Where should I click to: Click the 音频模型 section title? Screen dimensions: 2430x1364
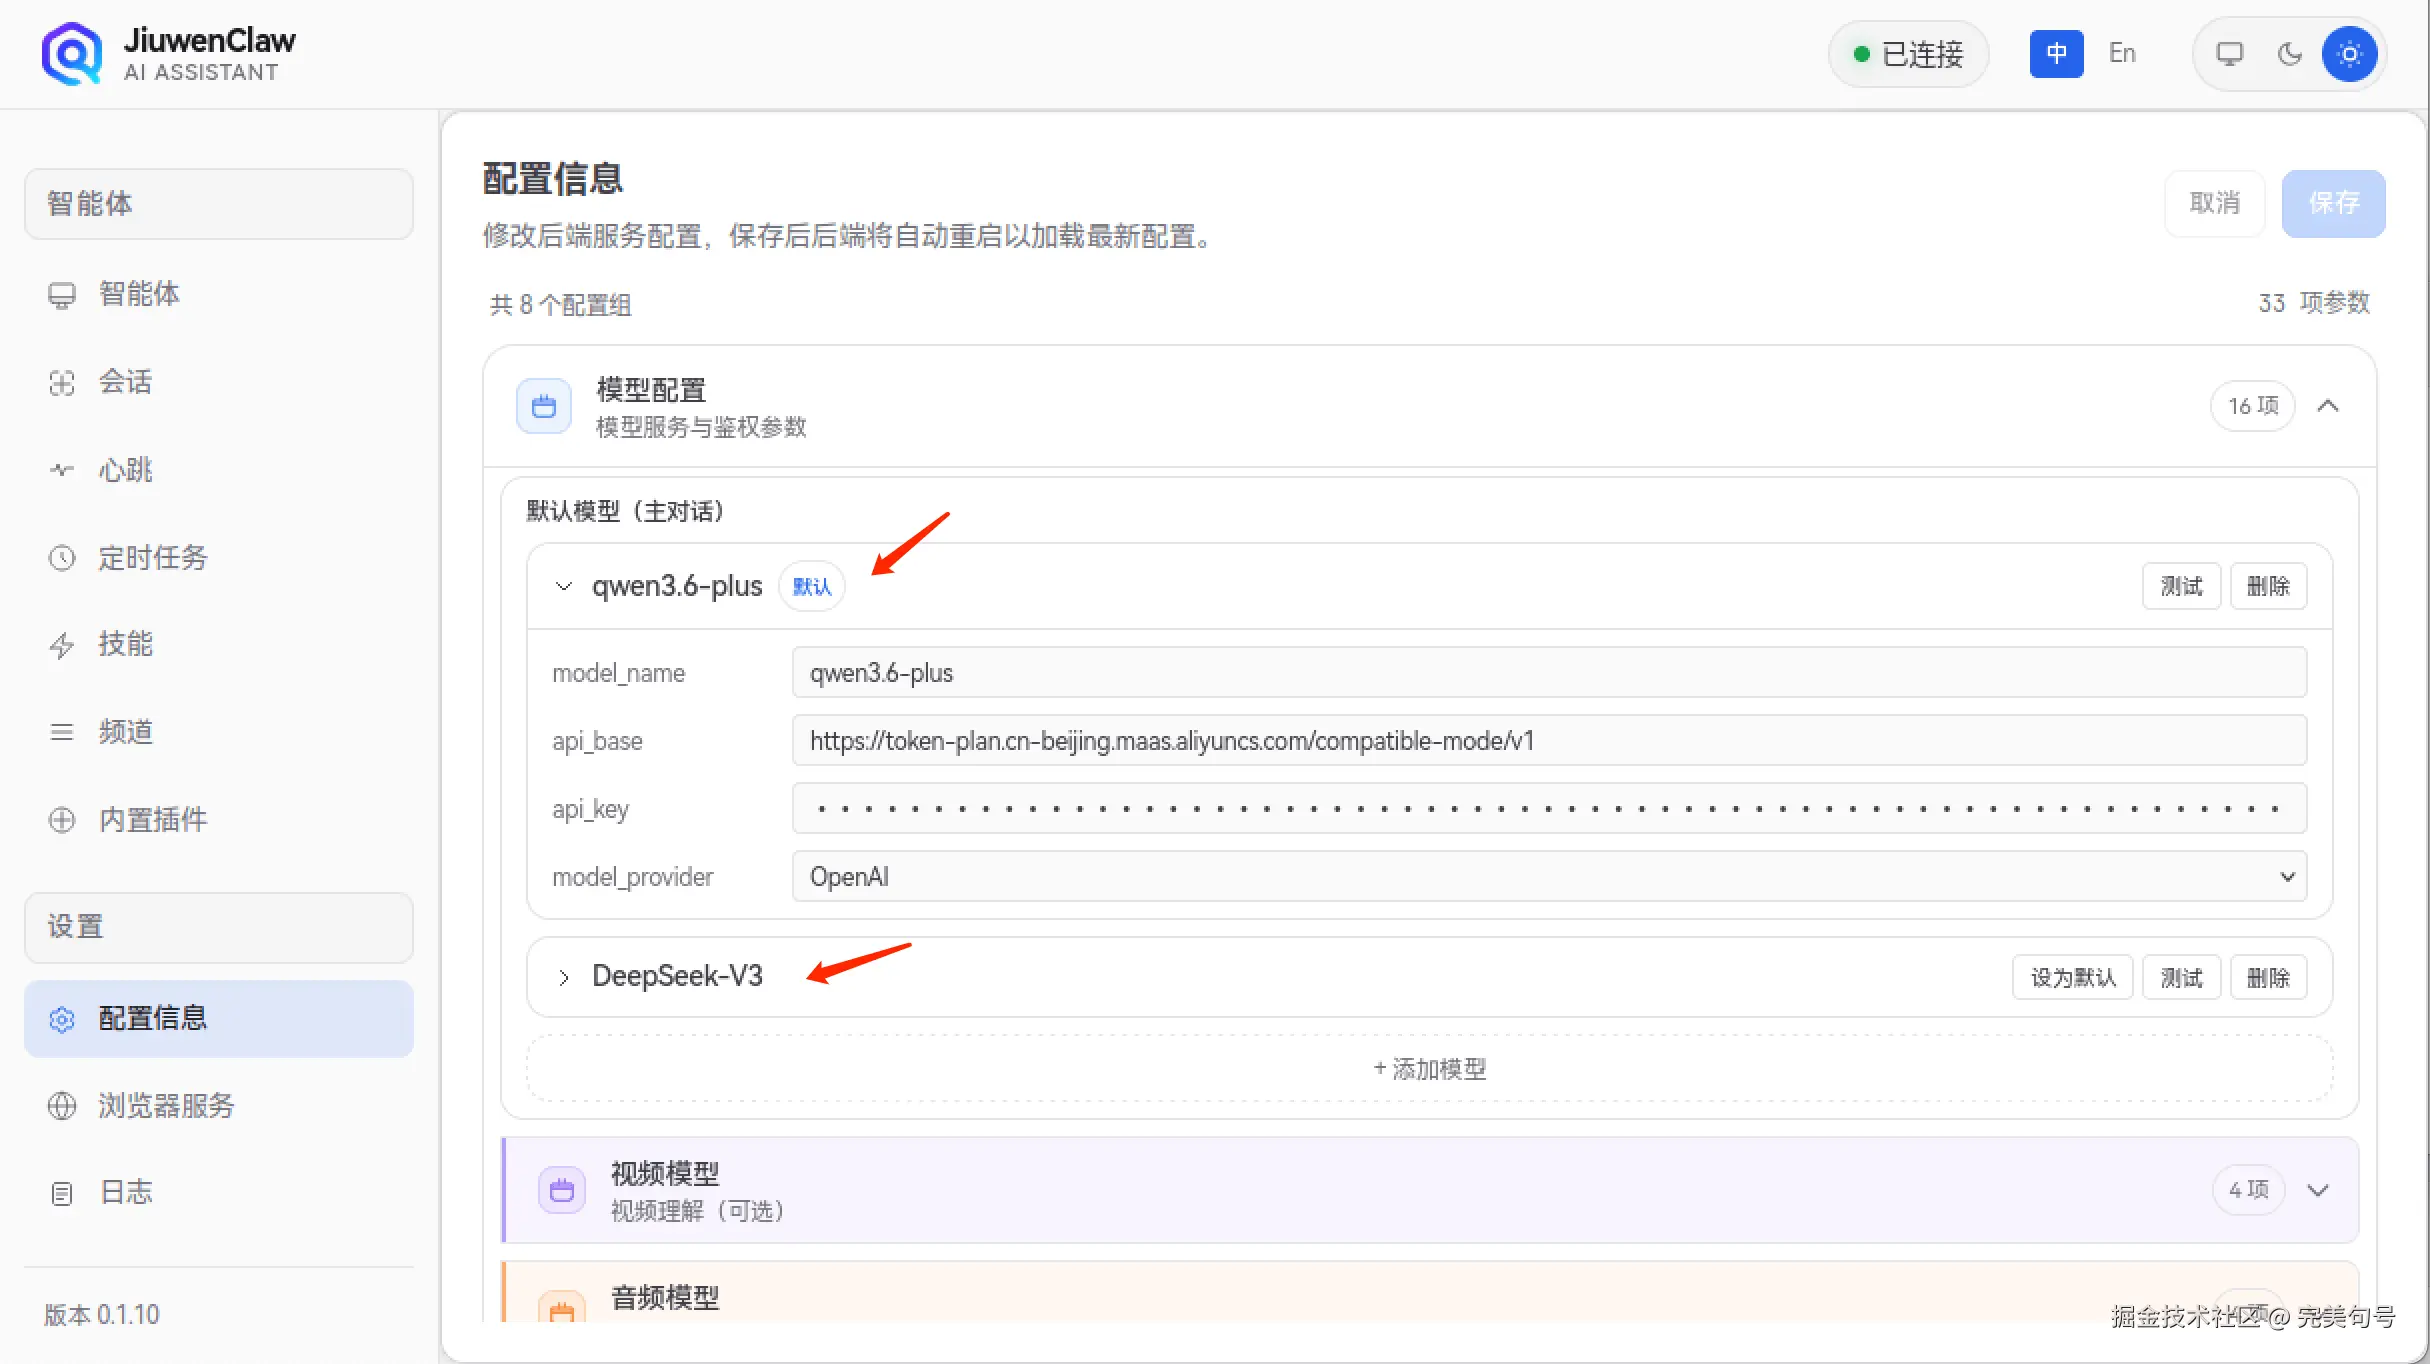coord(665,1298)
